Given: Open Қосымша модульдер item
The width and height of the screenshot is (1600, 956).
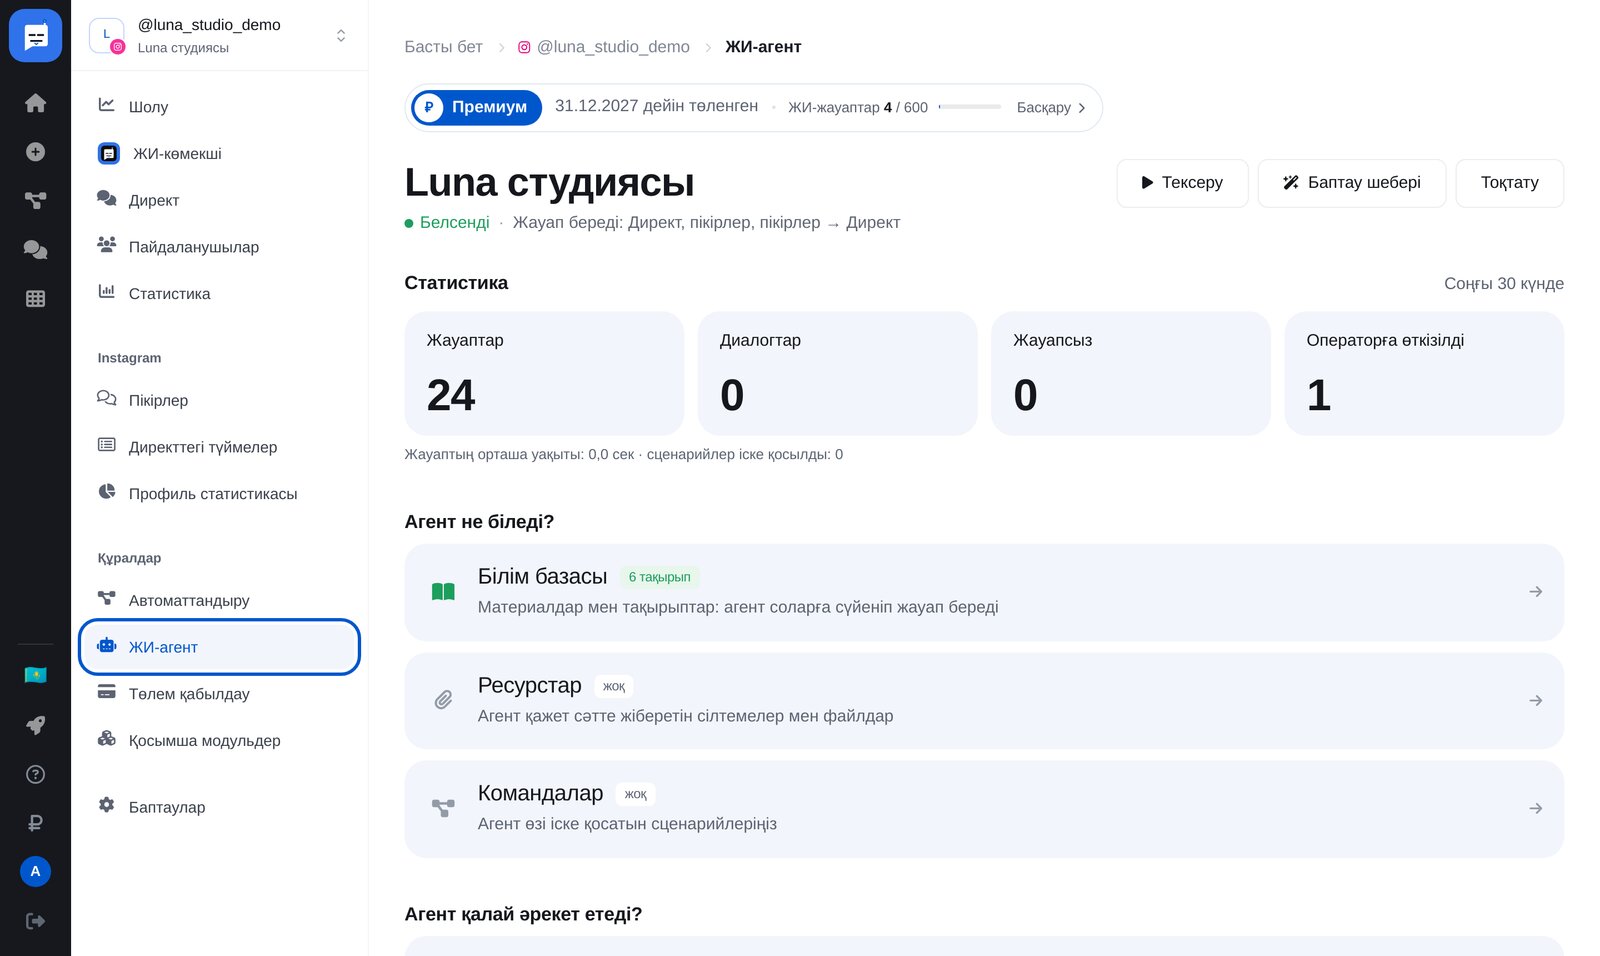Looking at the screenshot, I should [x=219, y=740].
